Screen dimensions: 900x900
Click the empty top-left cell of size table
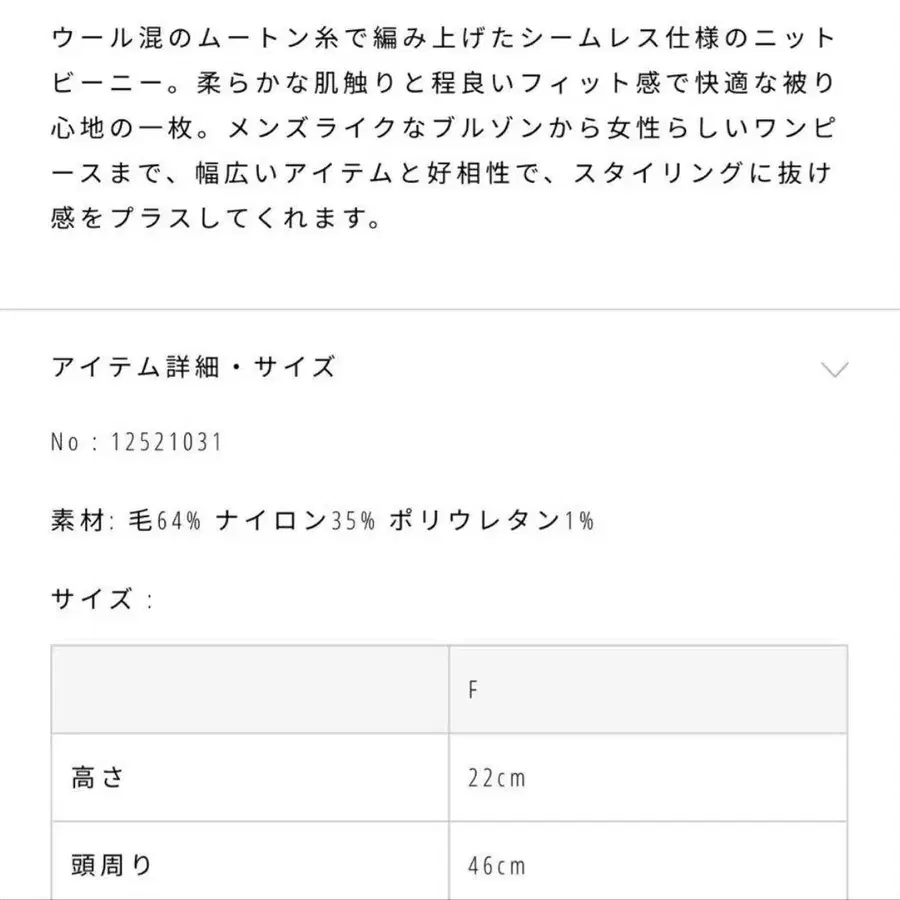coord(250,688)
